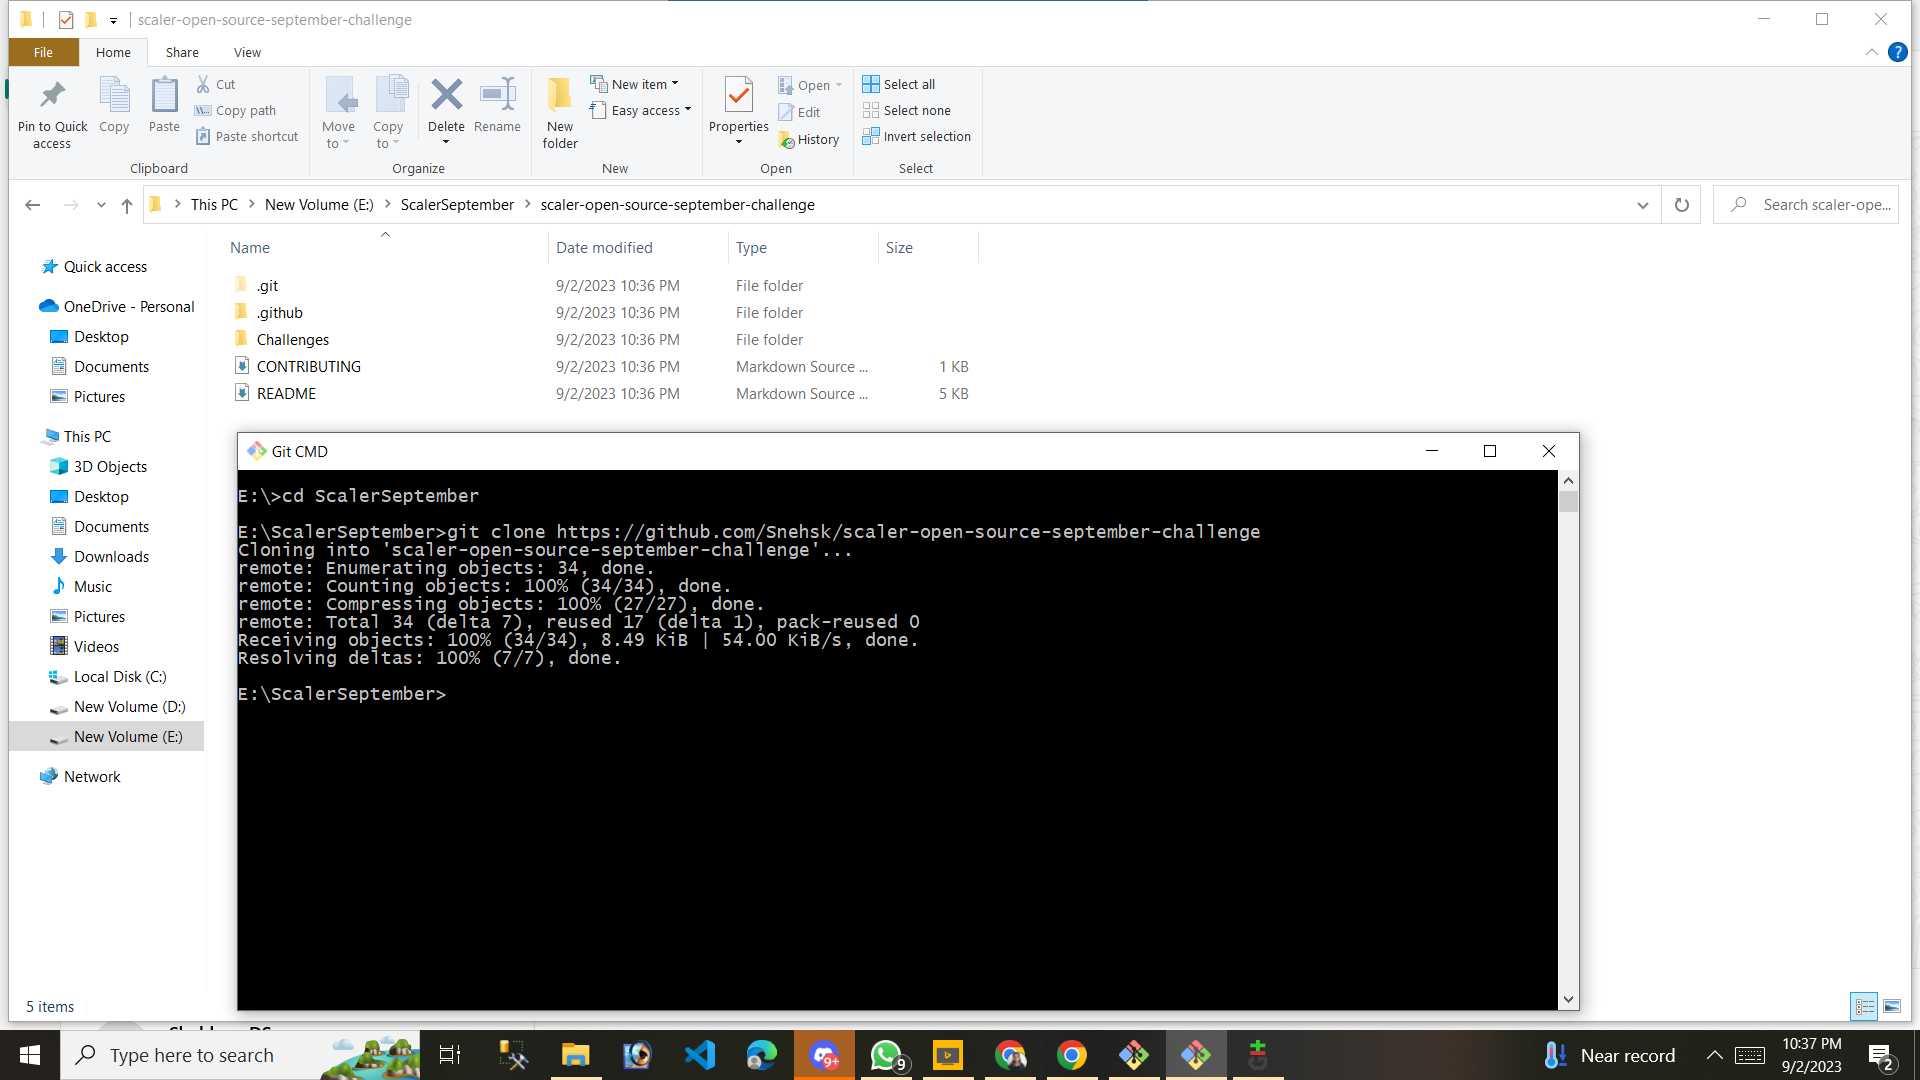Click the Paste shortcut icon
Image resolution: width=1920 pixels, height=1080 pixels.
tap(247, 136)
